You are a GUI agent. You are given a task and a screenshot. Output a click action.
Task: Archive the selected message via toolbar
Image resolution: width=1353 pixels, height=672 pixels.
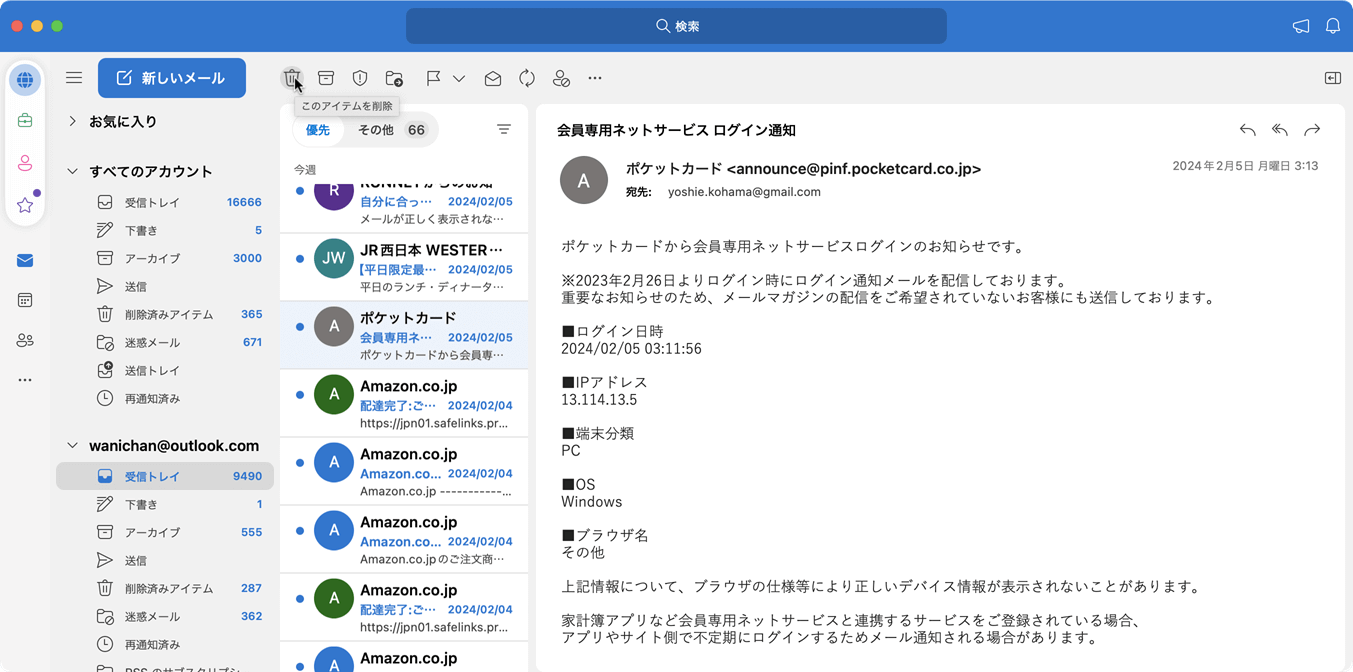pyautogui.click(x=326, y=78)
